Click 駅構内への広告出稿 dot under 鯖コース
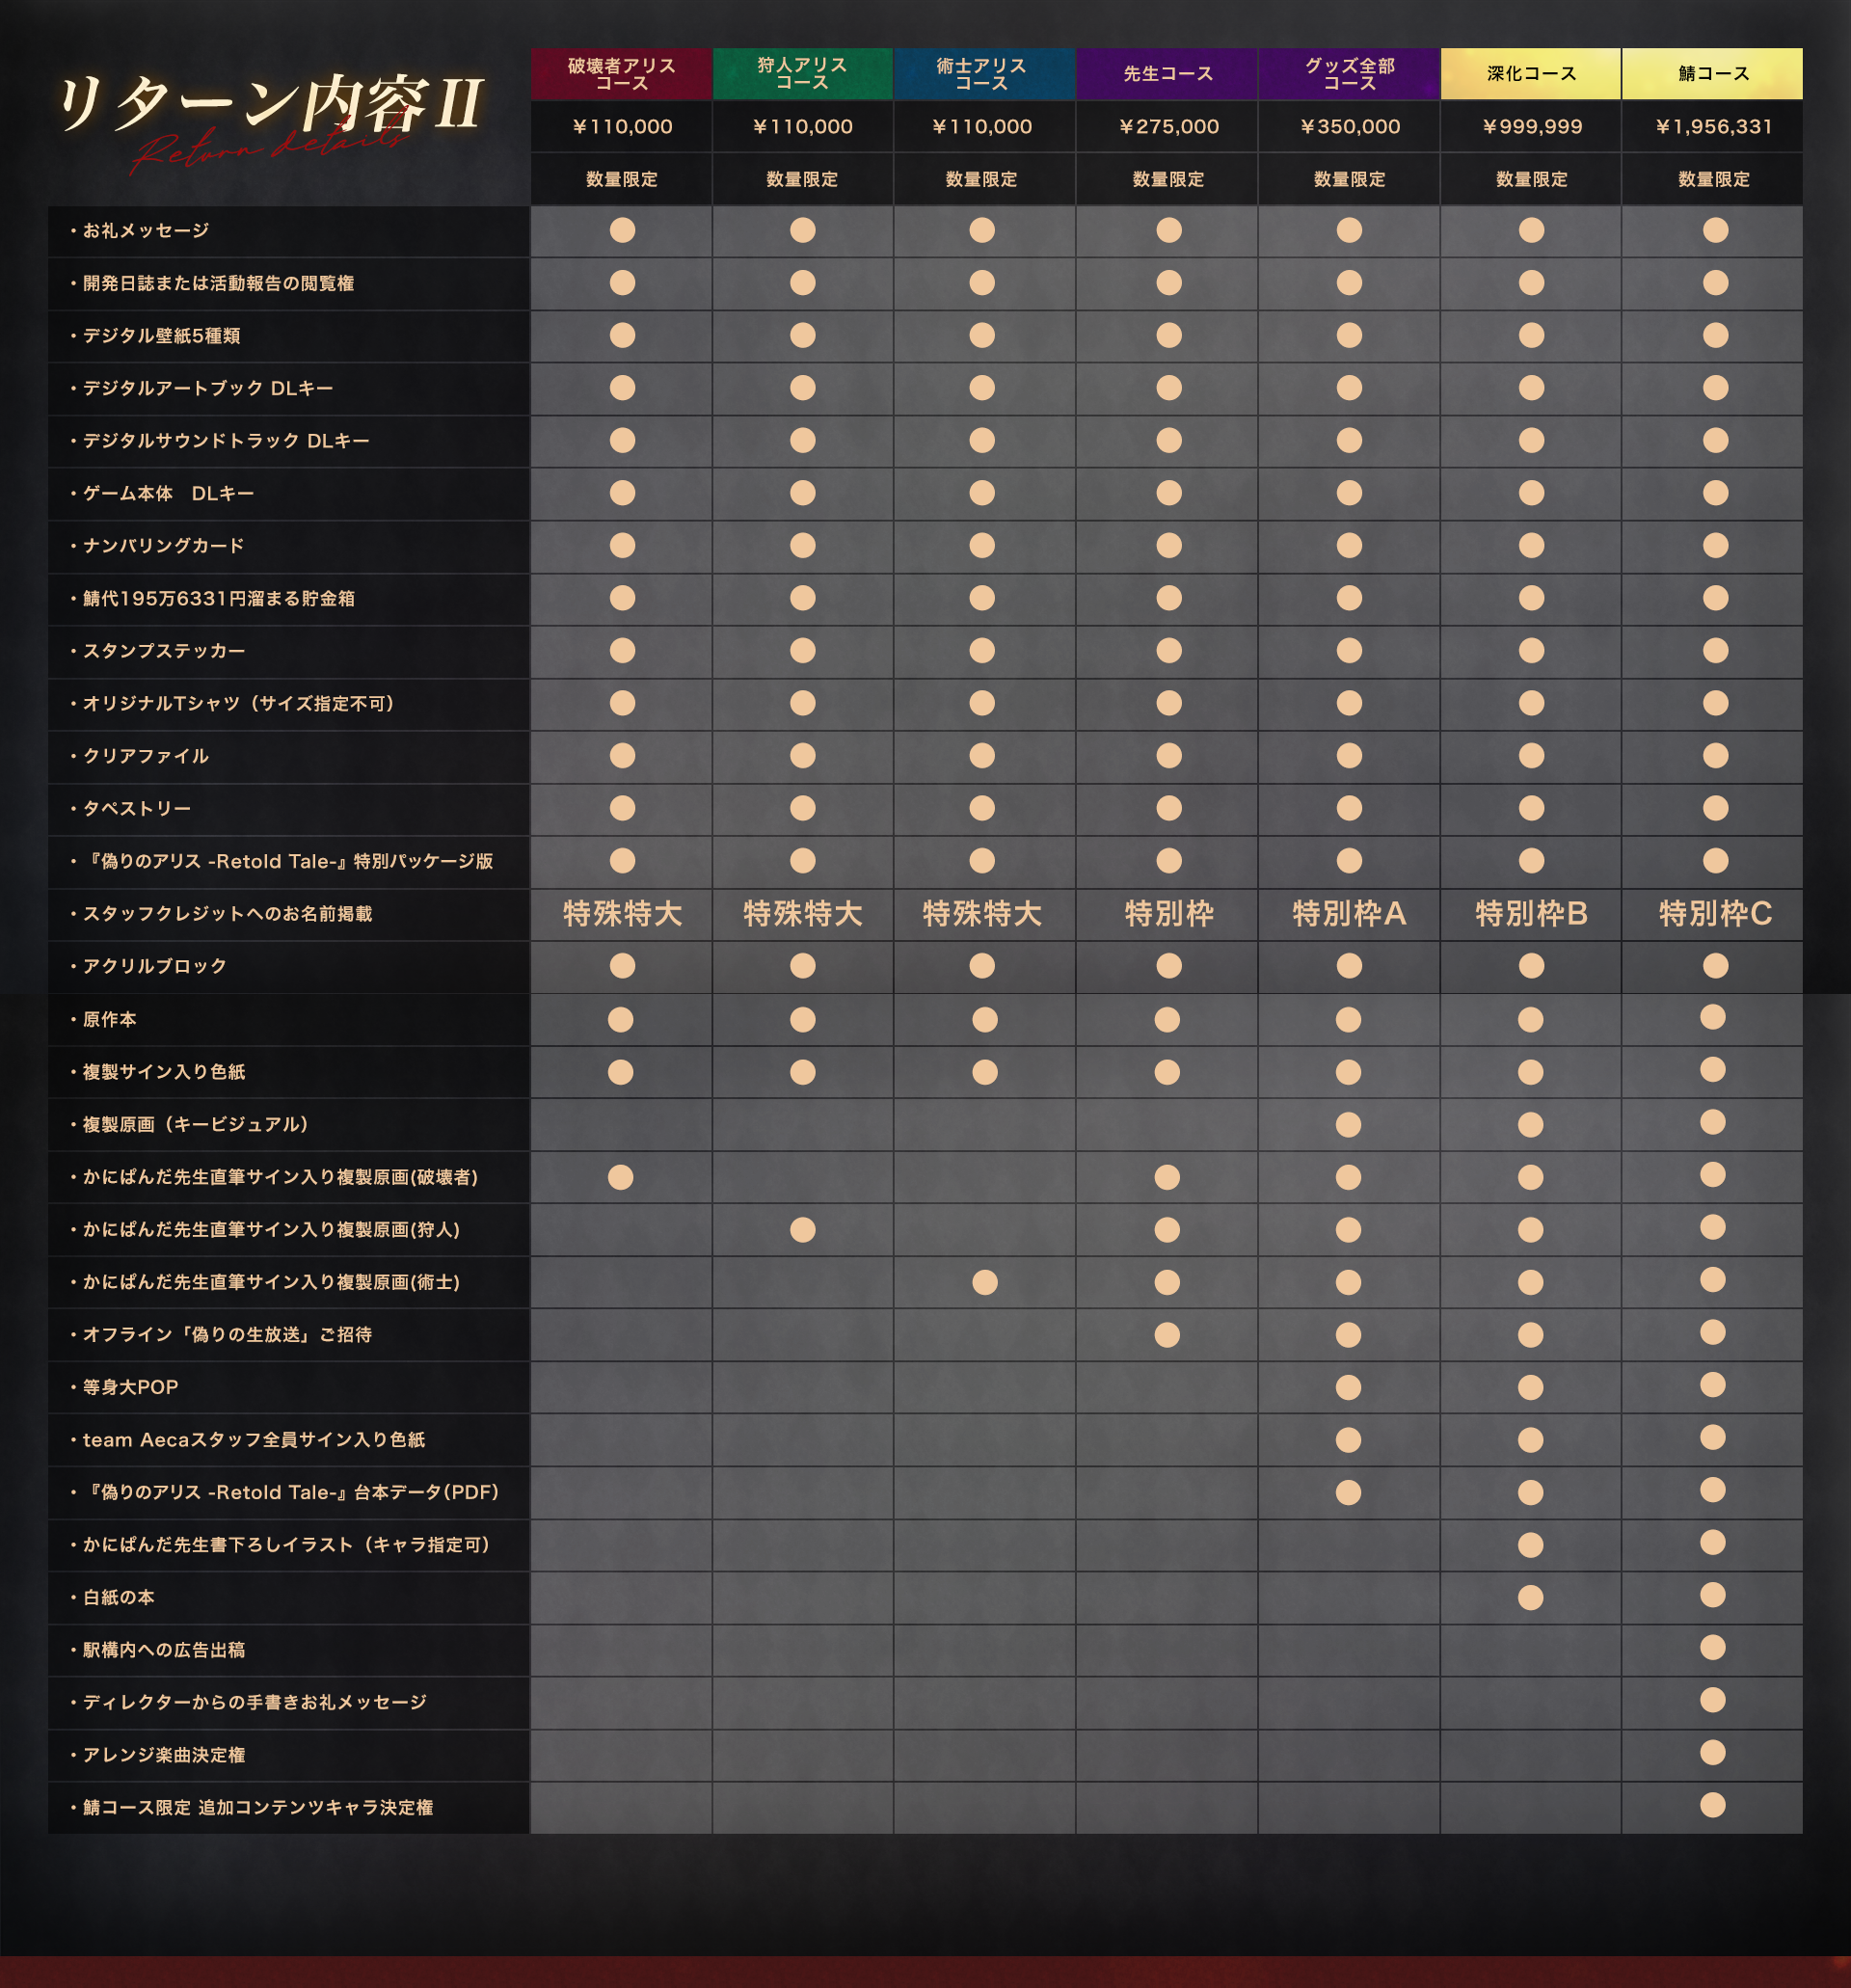 tap(1712, 1647)
